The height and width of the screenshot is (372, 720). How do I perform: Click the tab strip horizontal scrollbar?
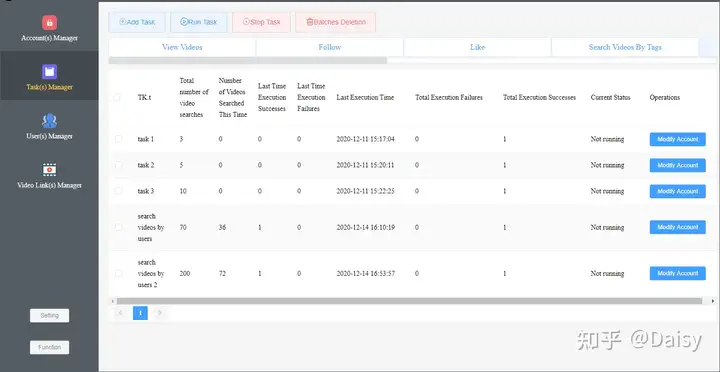pos(248,61)
